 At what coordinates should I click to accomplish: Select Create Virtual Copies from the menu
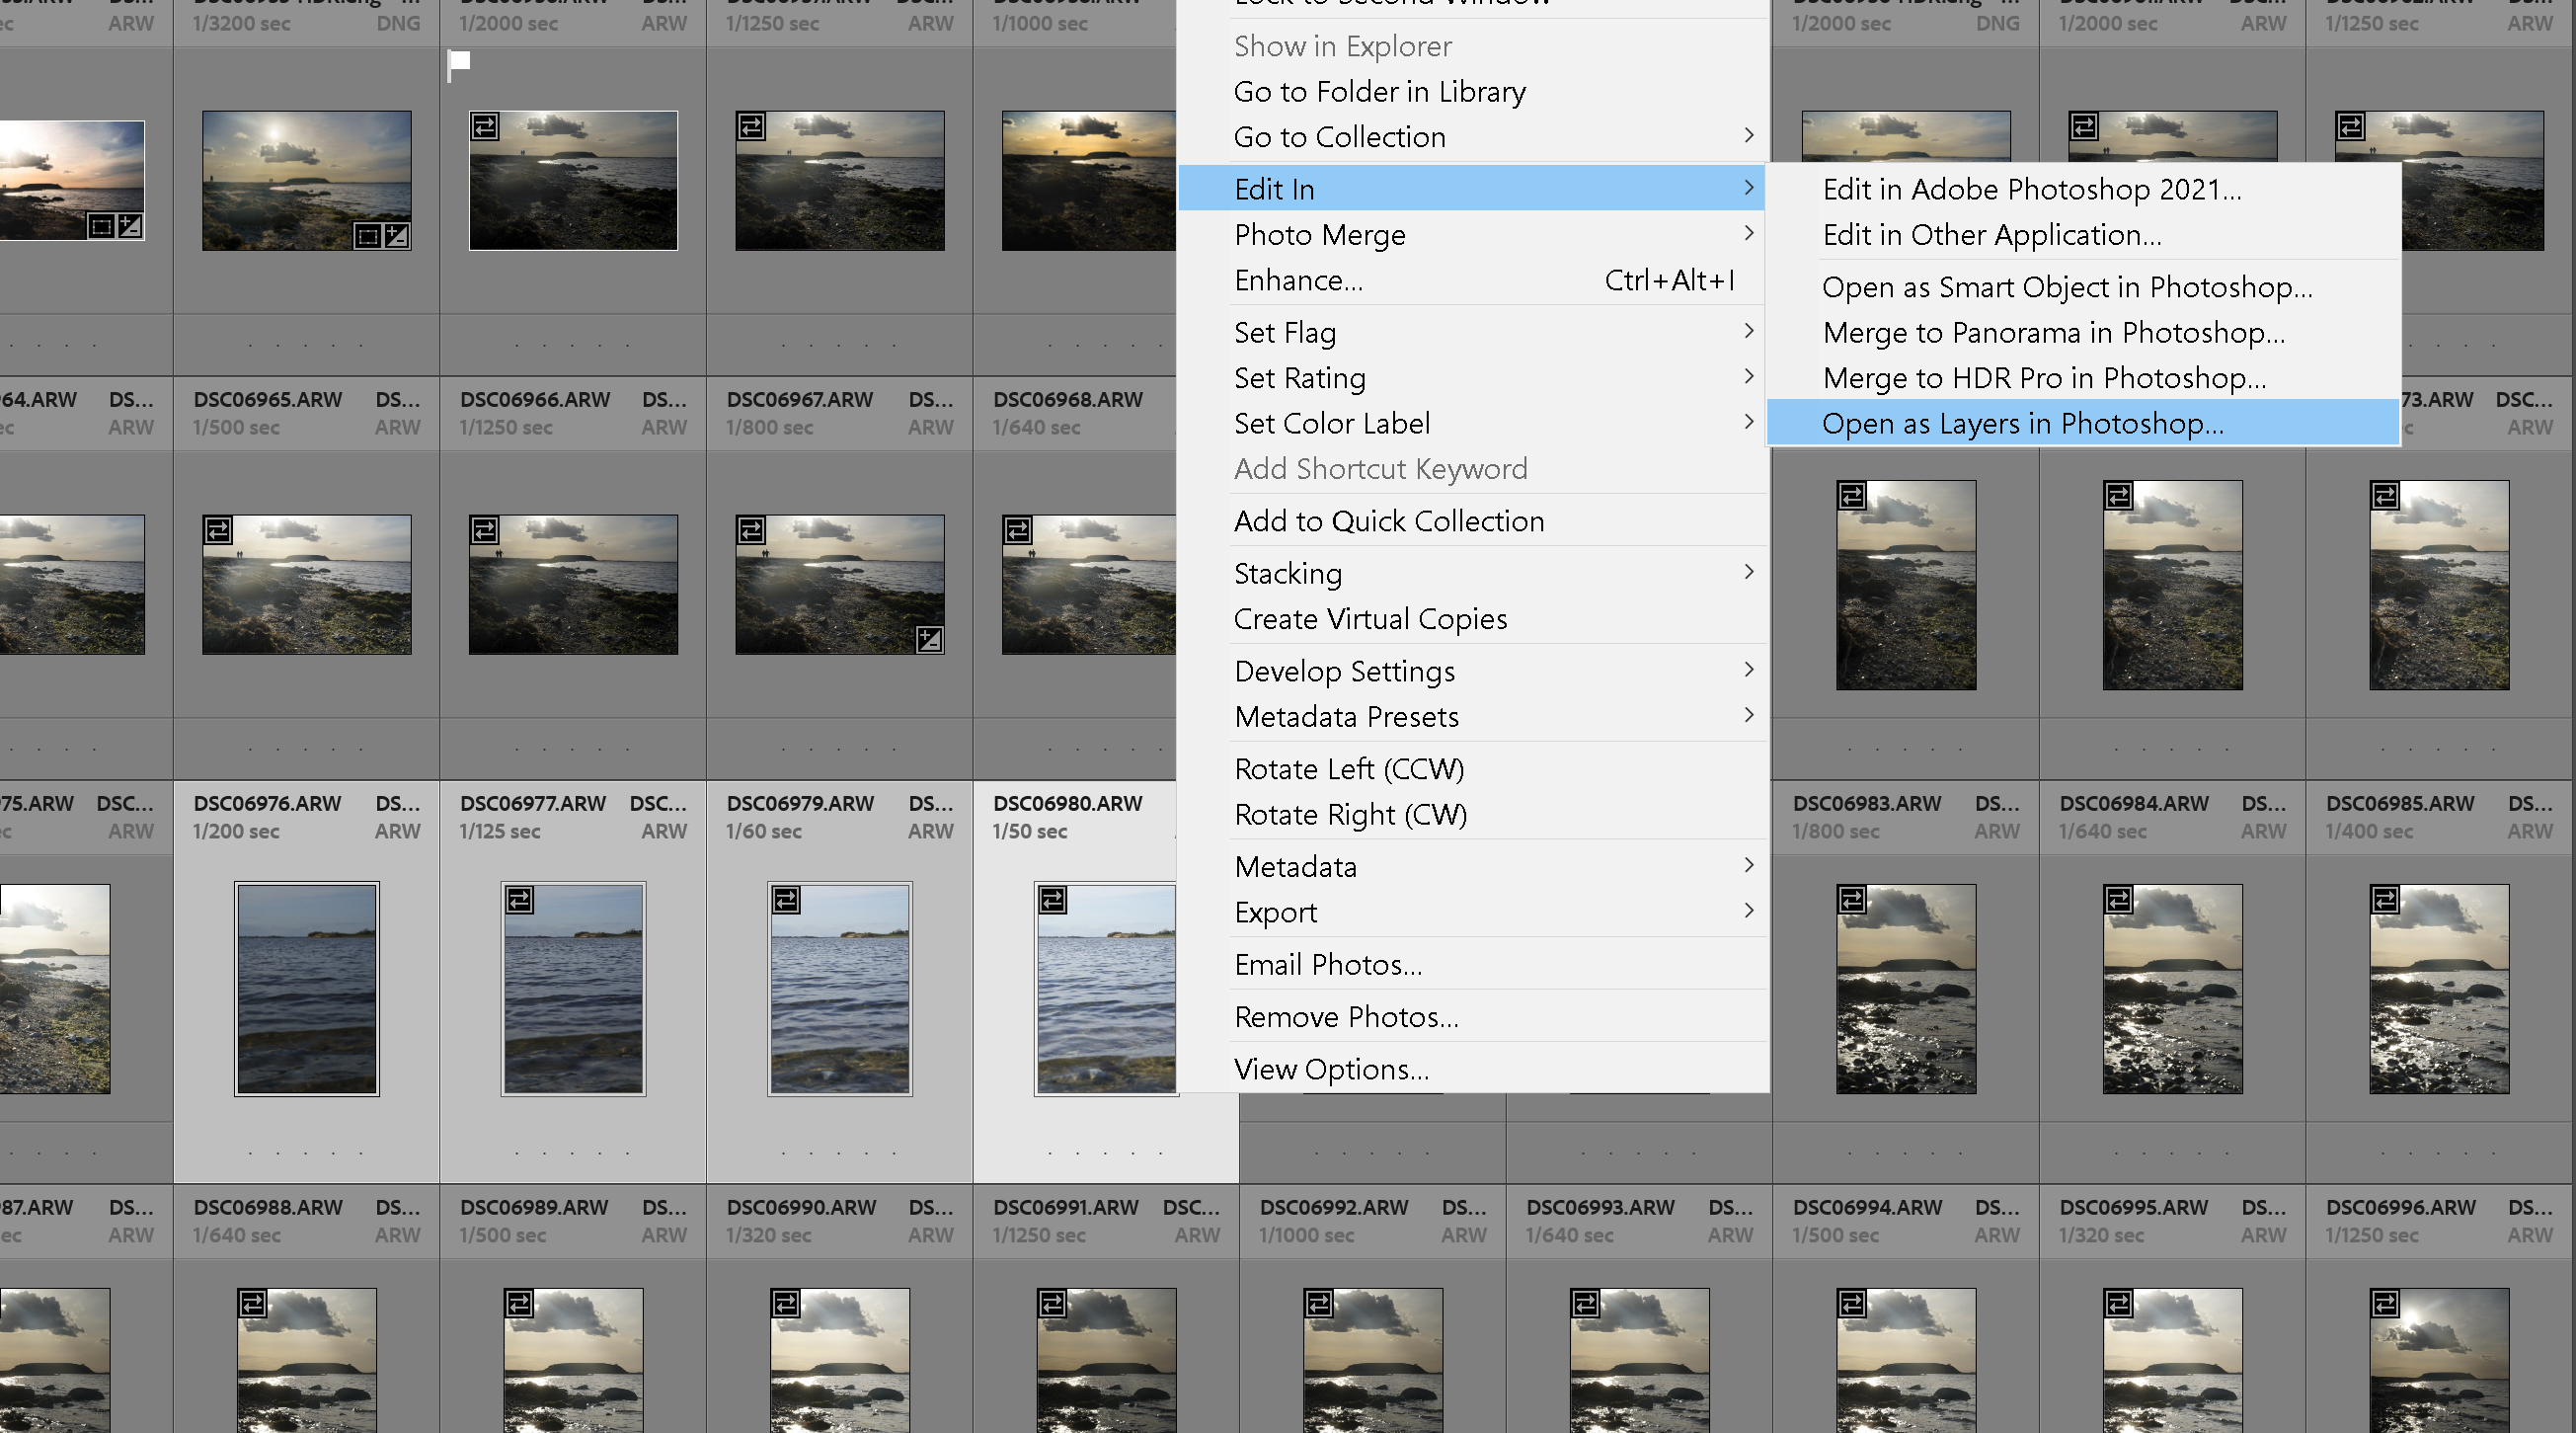pos(1371,618)
